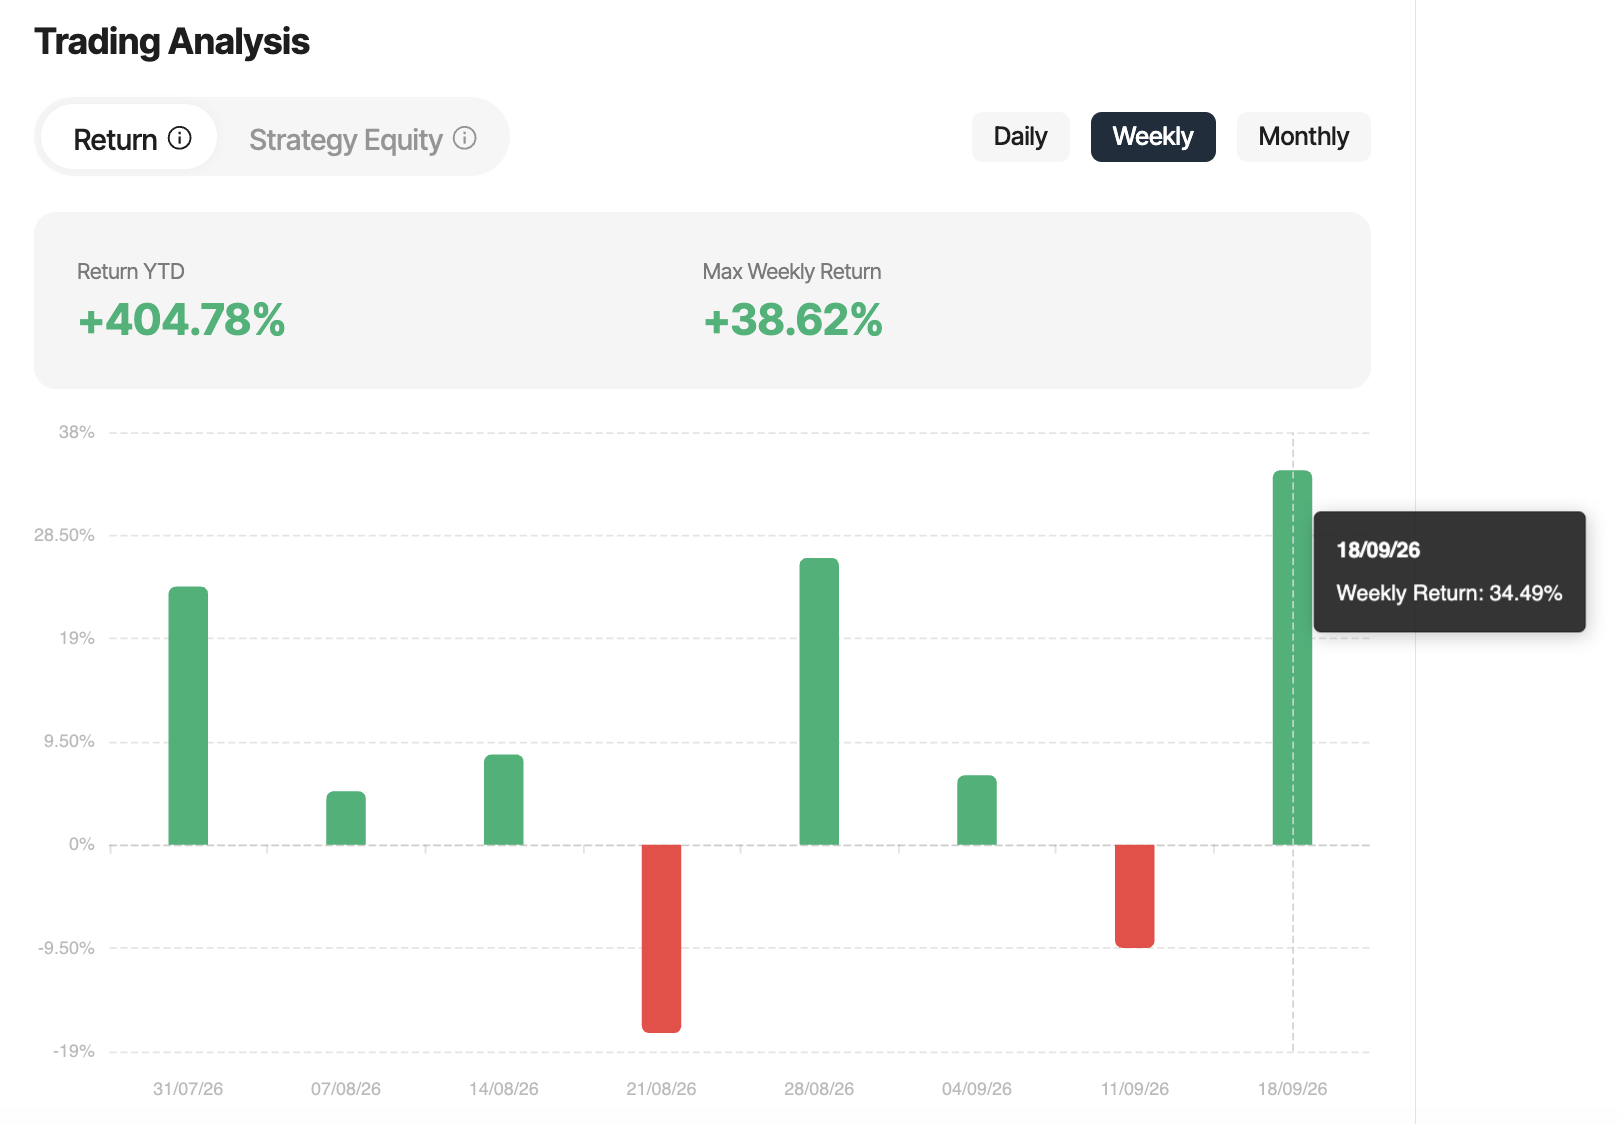
Task: Click the 'Max Weekly Return' label
Action: point(792,271)
